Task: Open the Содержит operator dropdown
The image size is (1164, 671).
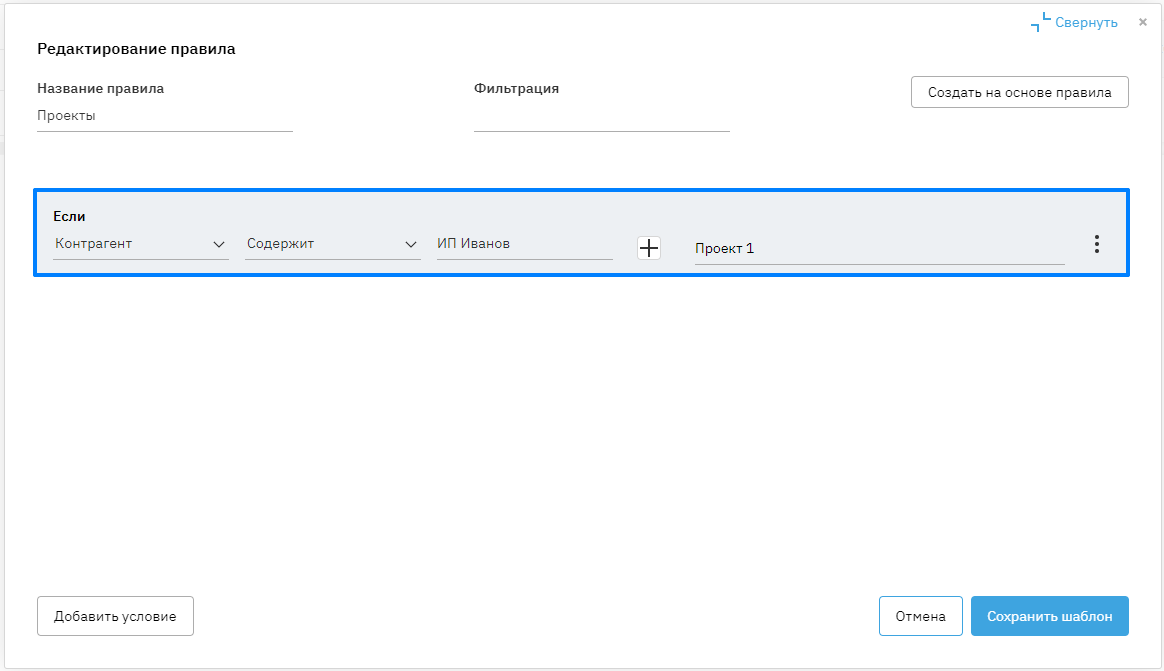Action: pos(332,244)
